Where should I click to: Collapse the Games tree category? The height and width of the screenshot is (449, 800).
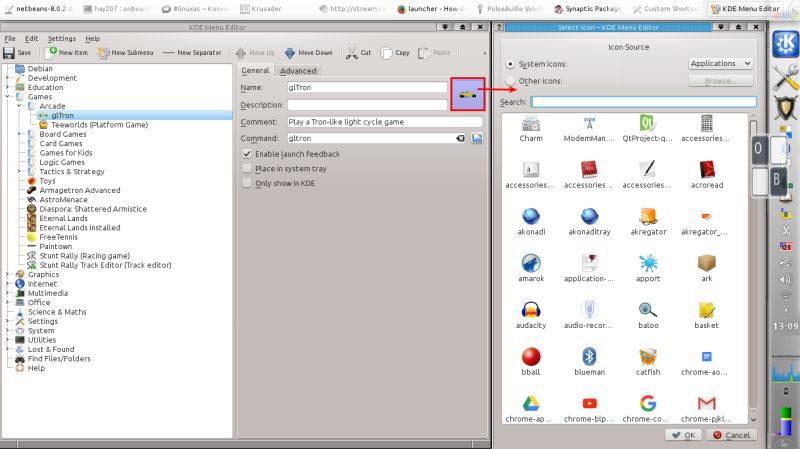coord(8,96)
